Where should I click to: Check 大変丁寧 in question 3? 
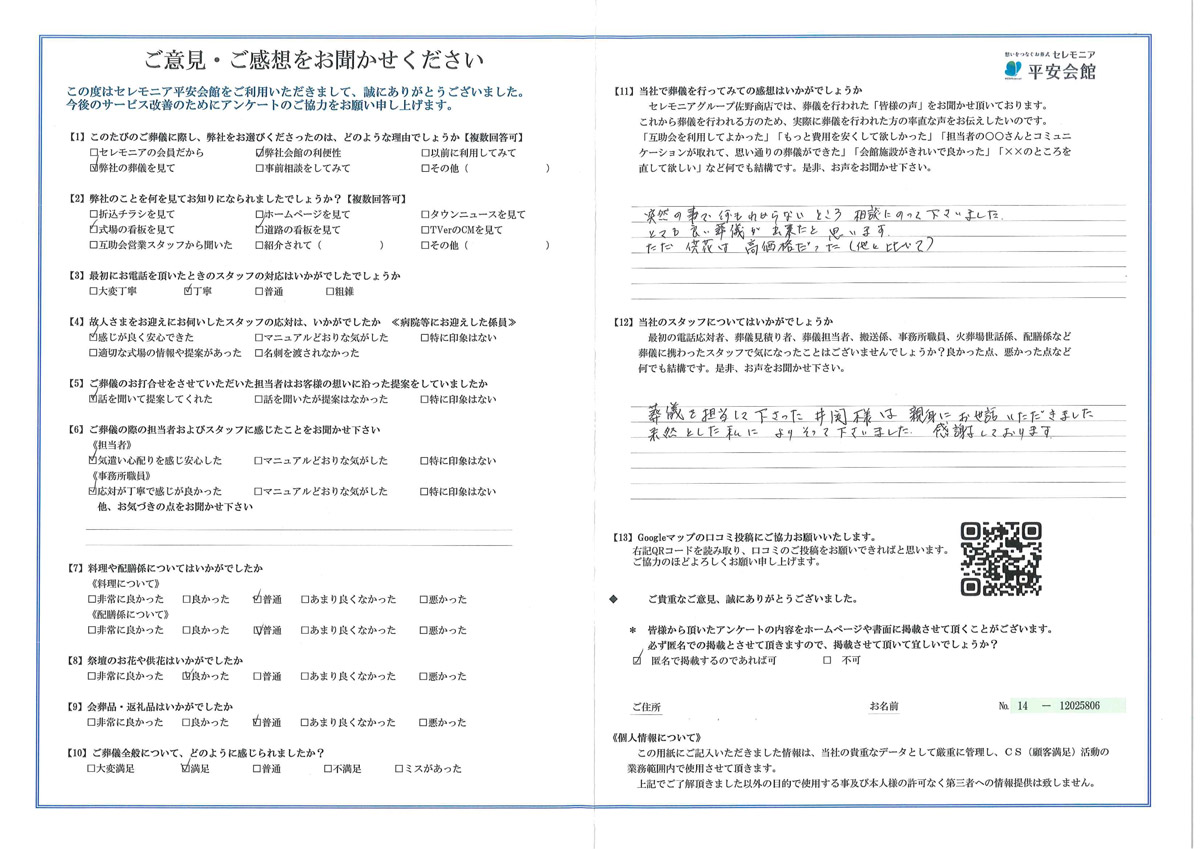pyautogui.click(x=93, y=292)
